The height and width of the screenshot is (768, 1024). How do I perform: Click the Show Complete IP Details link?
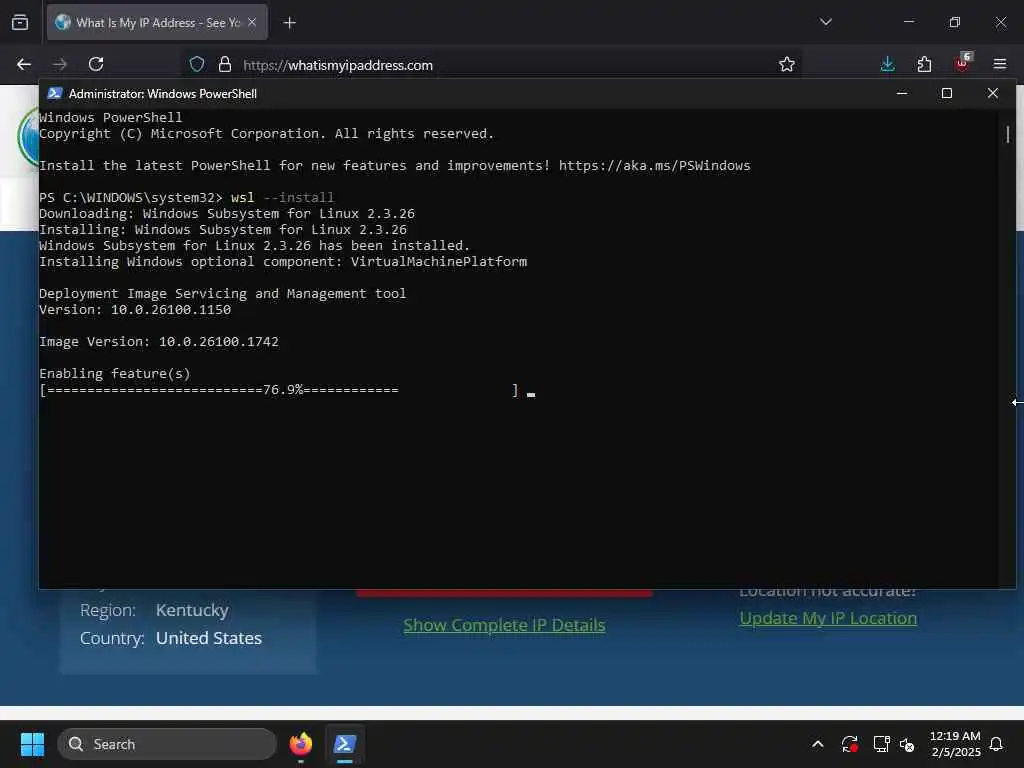coord(504,625)
